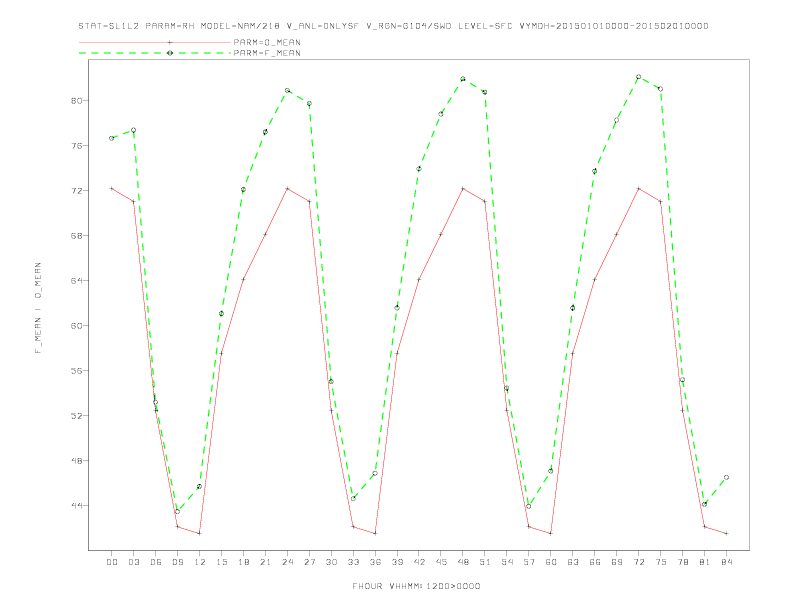792x612 pixels.
Task: Click the y-axis tick label 52
Action: 76,416
